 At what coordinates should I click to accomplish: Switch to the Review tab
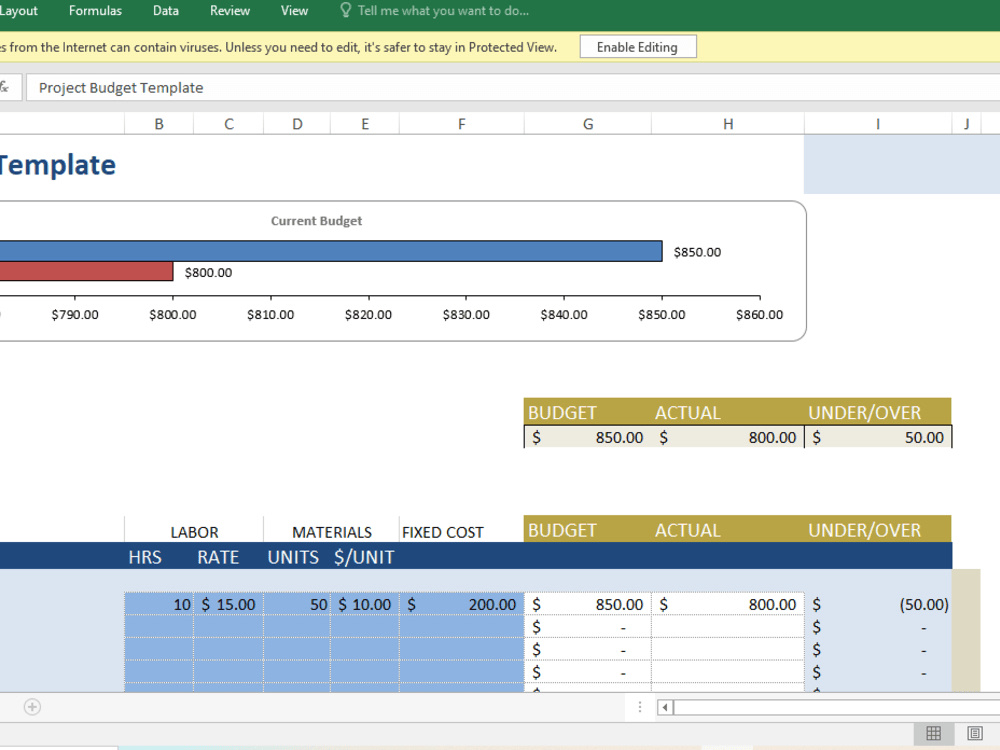[x=230, y=11]
